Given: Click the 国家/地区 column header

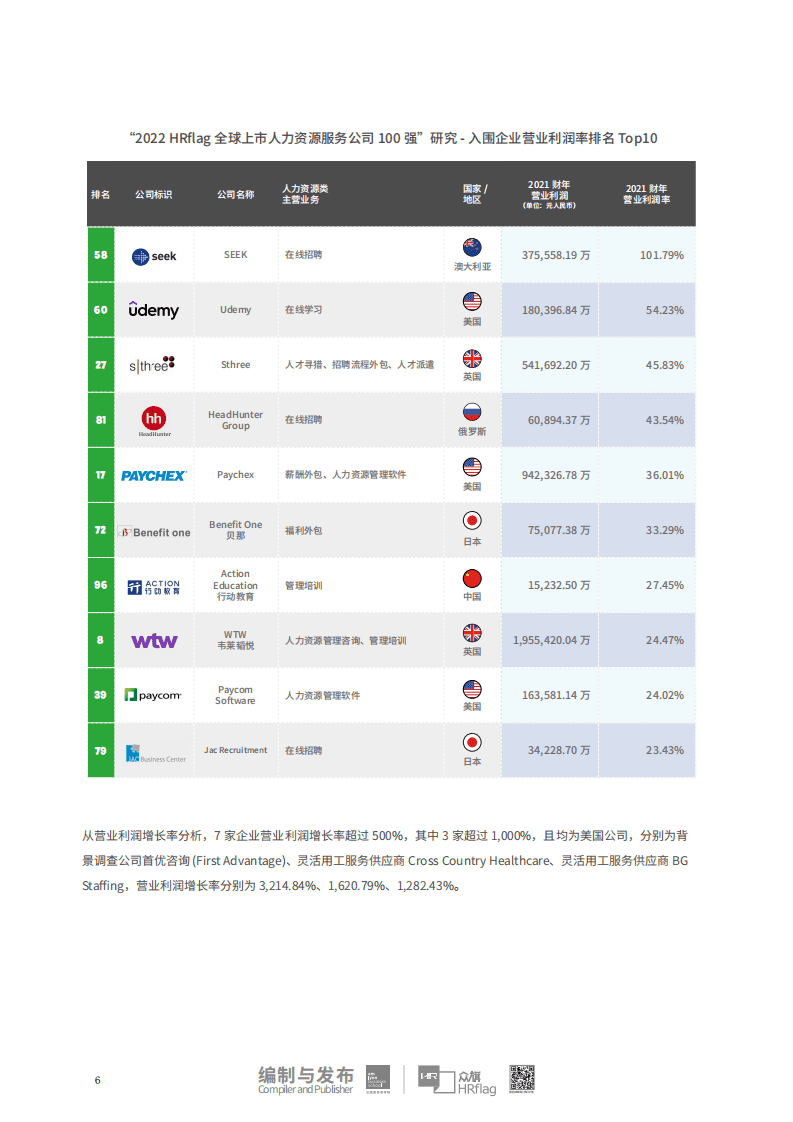Looking at the screenshot, I should (x=475, y=194).
